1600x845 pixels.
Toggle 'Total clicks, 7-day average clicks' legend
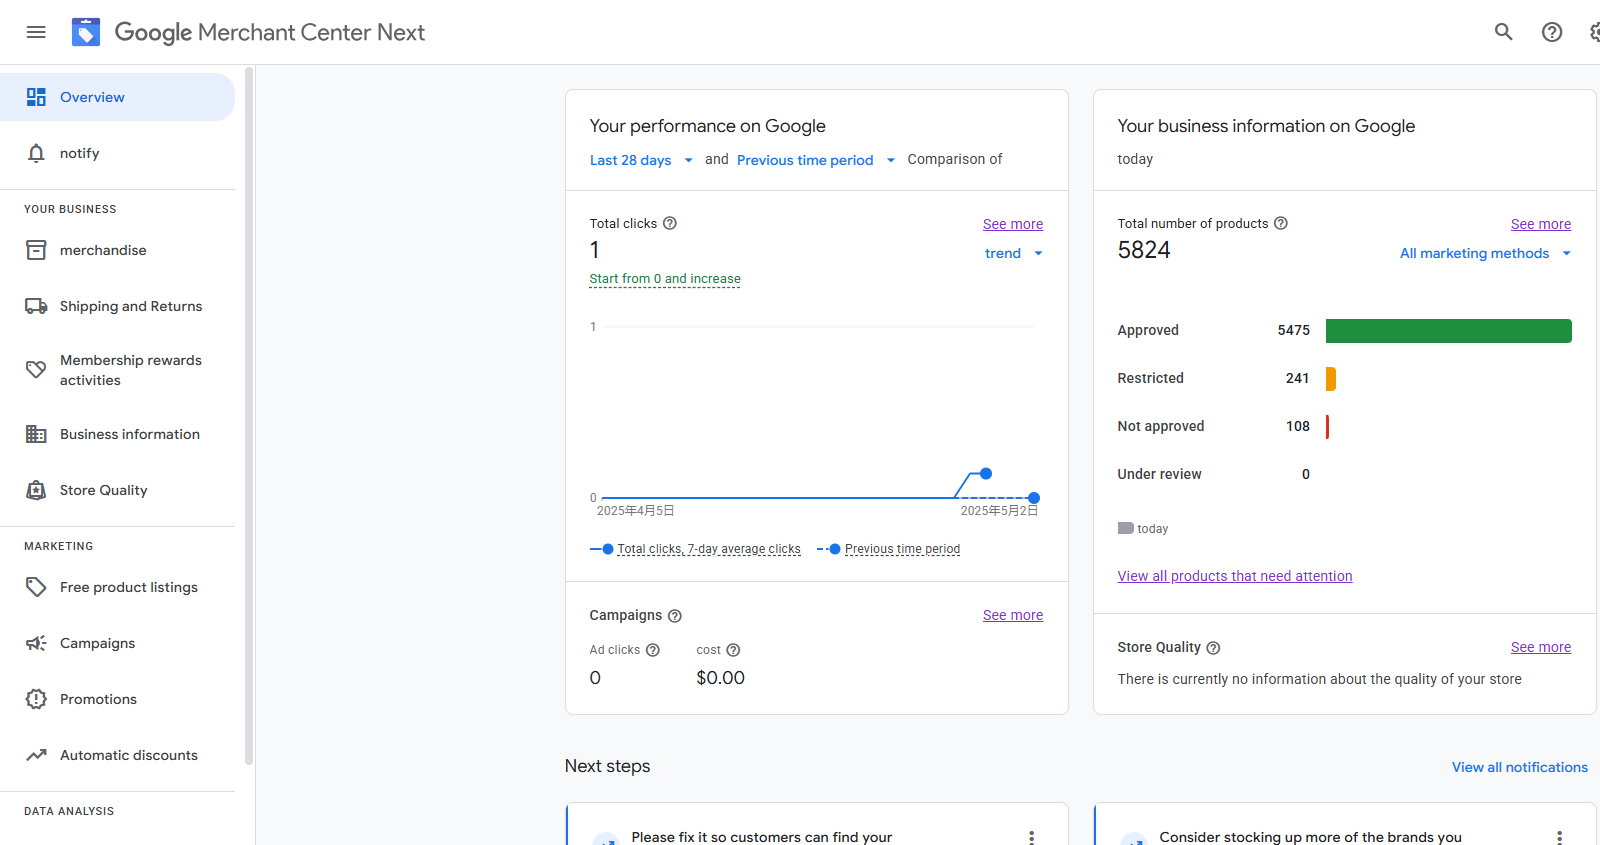(x=695, y=549)
